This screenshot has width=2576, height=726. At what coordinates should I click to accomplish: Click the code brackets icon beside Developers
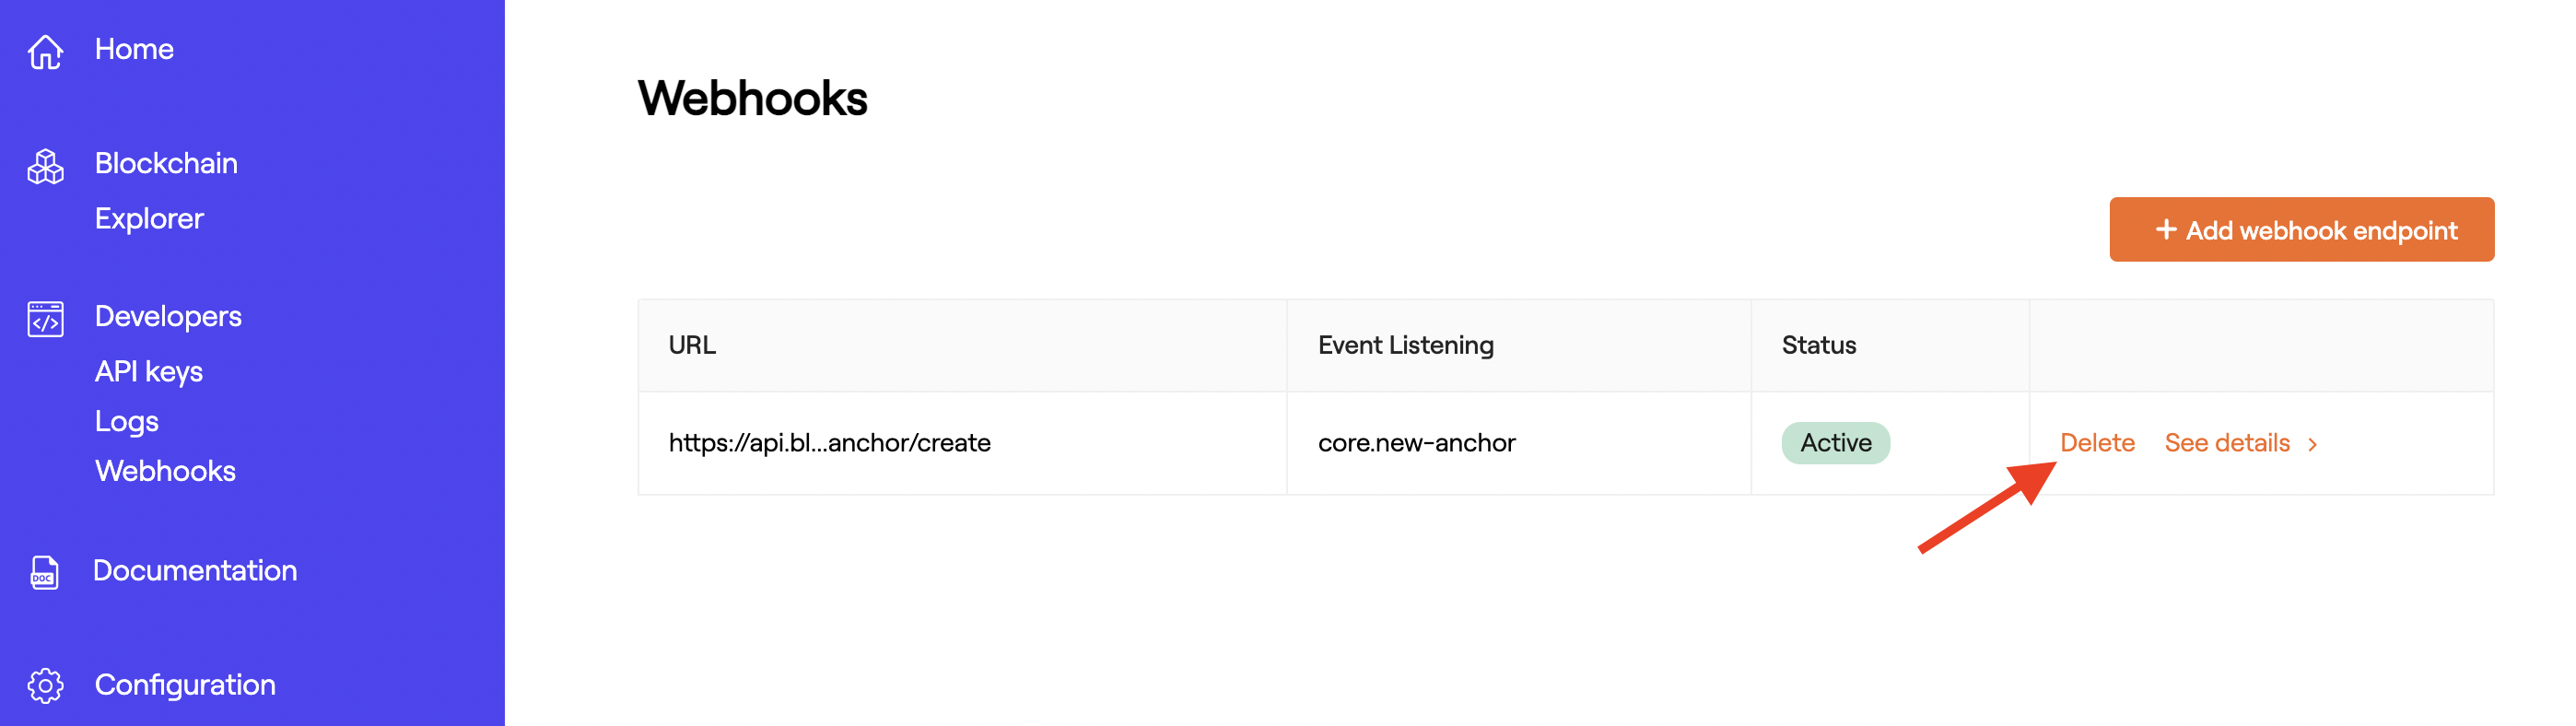click(x=44, y=318)
